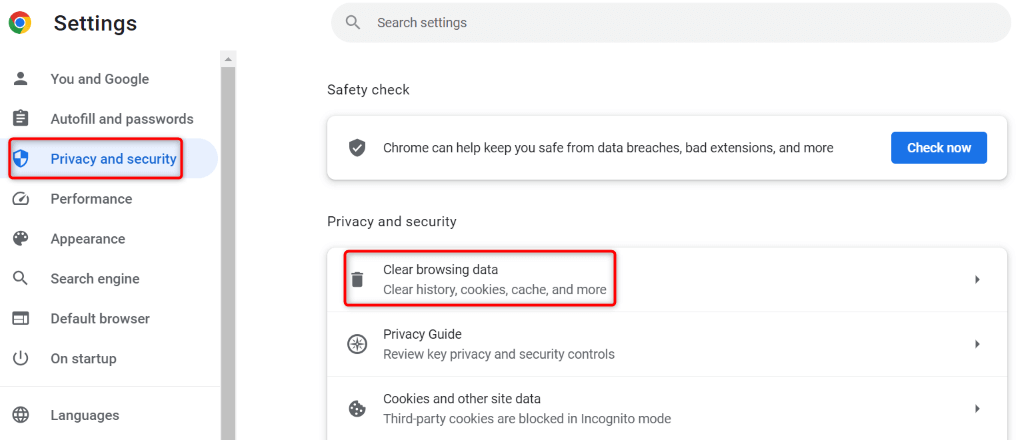This screenshot has height=440, width=1024.
Task: Expand the Privacy Guide row arrow
Action: [x=977, y=344]
